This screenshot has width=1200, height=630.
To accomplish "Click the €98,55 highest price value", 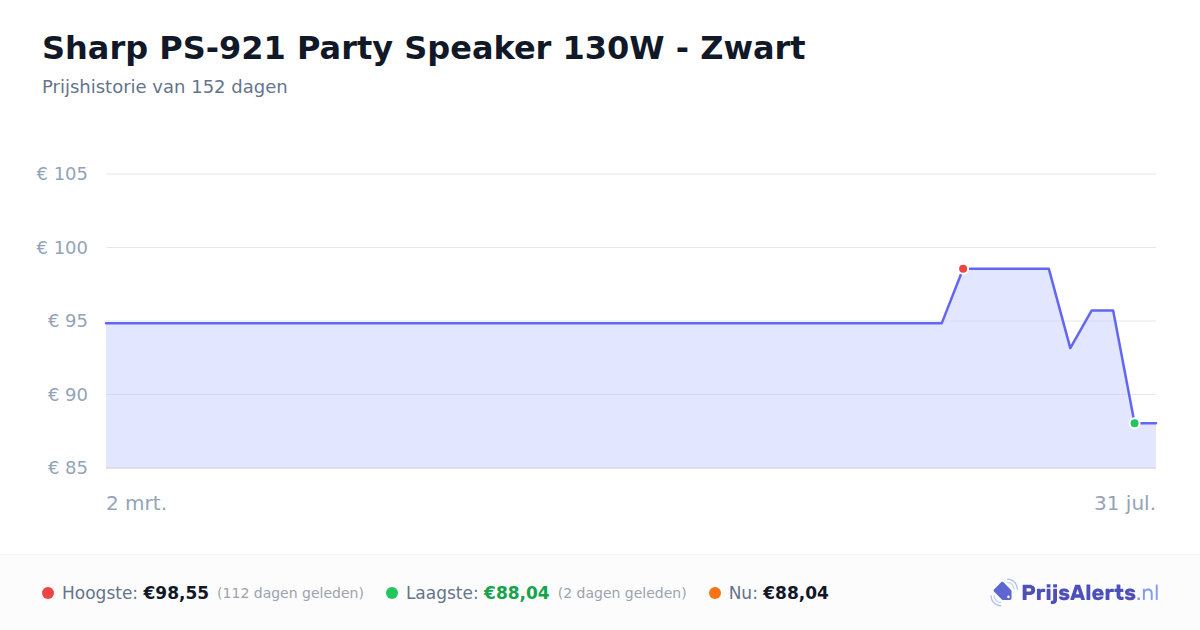I will (x=176, y=593).
